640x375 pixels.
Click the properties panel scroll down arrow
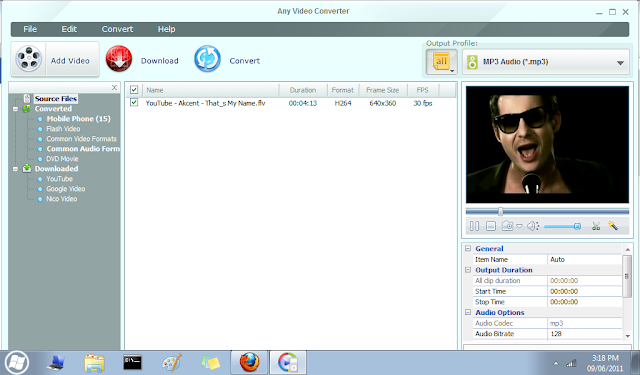coord(627,336)
